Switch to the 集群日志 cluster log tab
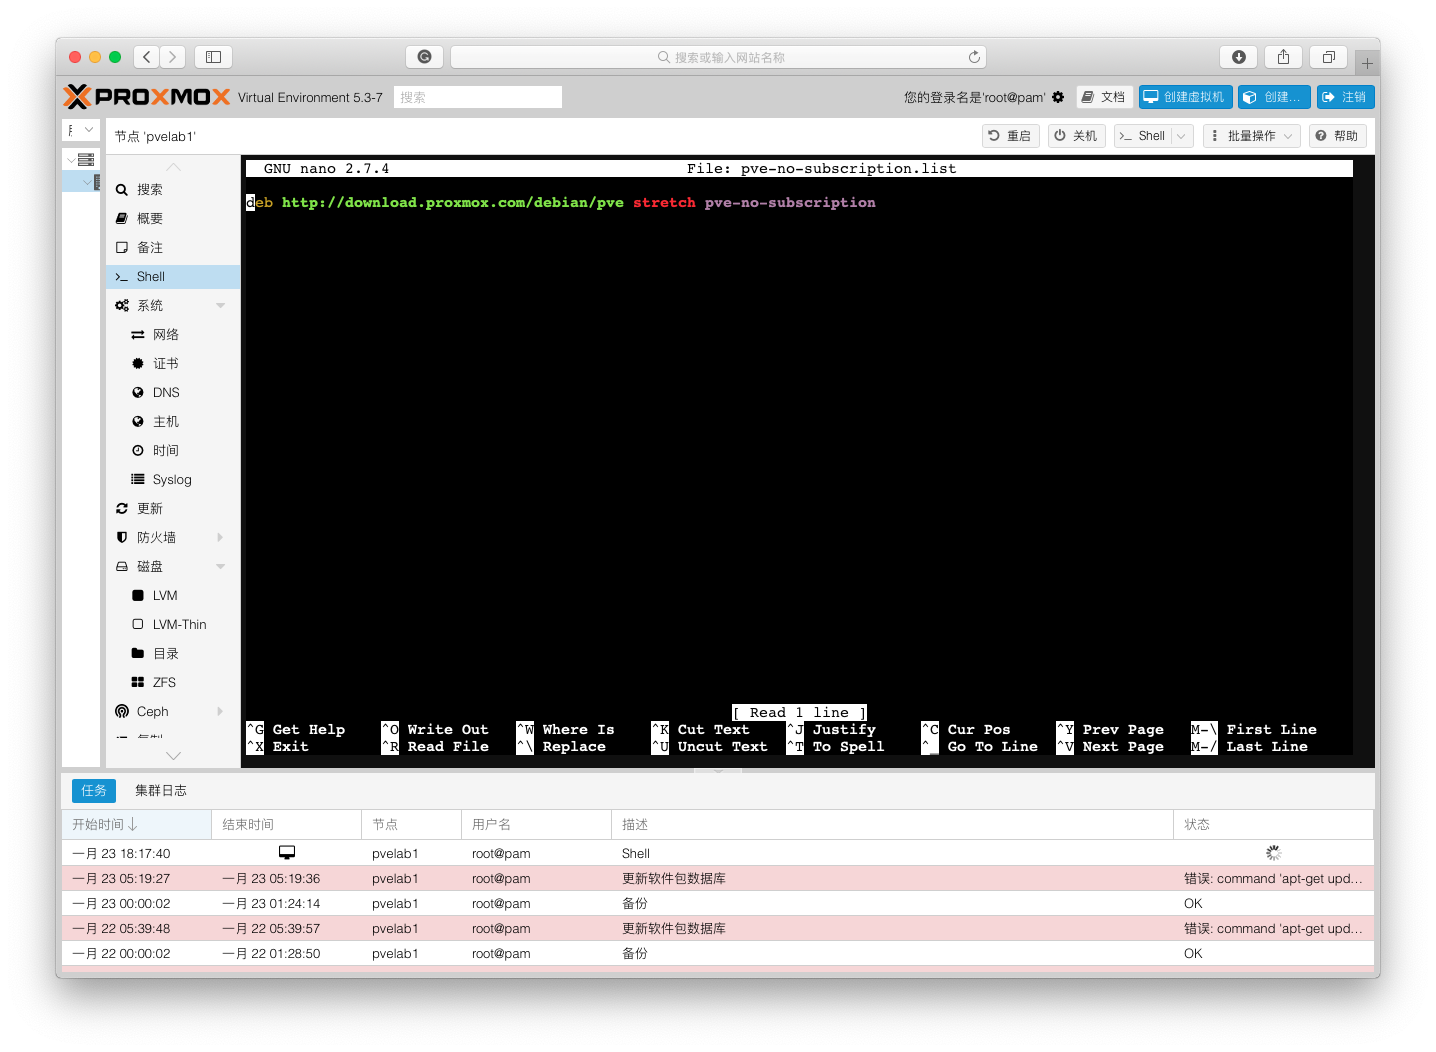Screen dimensions: 1436x1052 [161, 791]
